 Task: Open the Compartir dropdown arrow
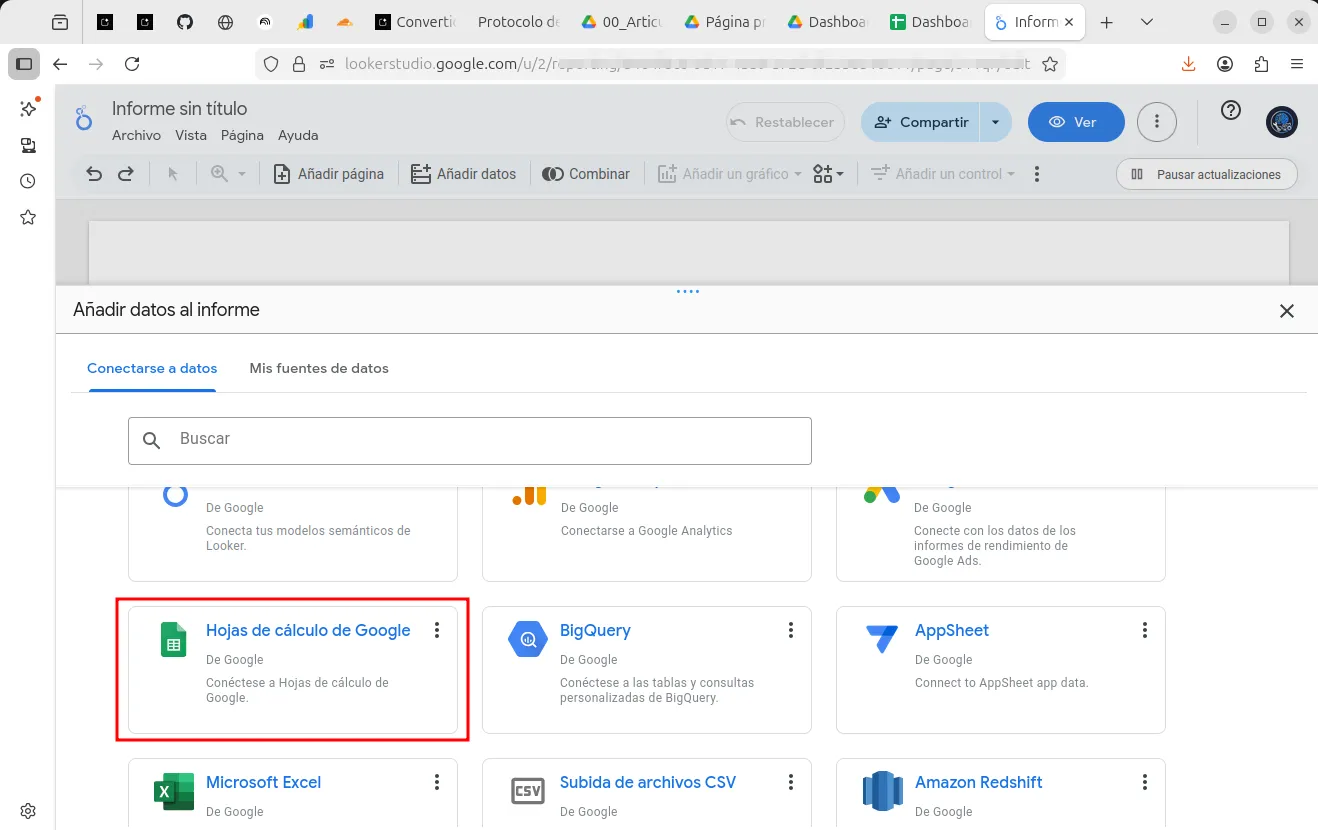click(996, 122)
